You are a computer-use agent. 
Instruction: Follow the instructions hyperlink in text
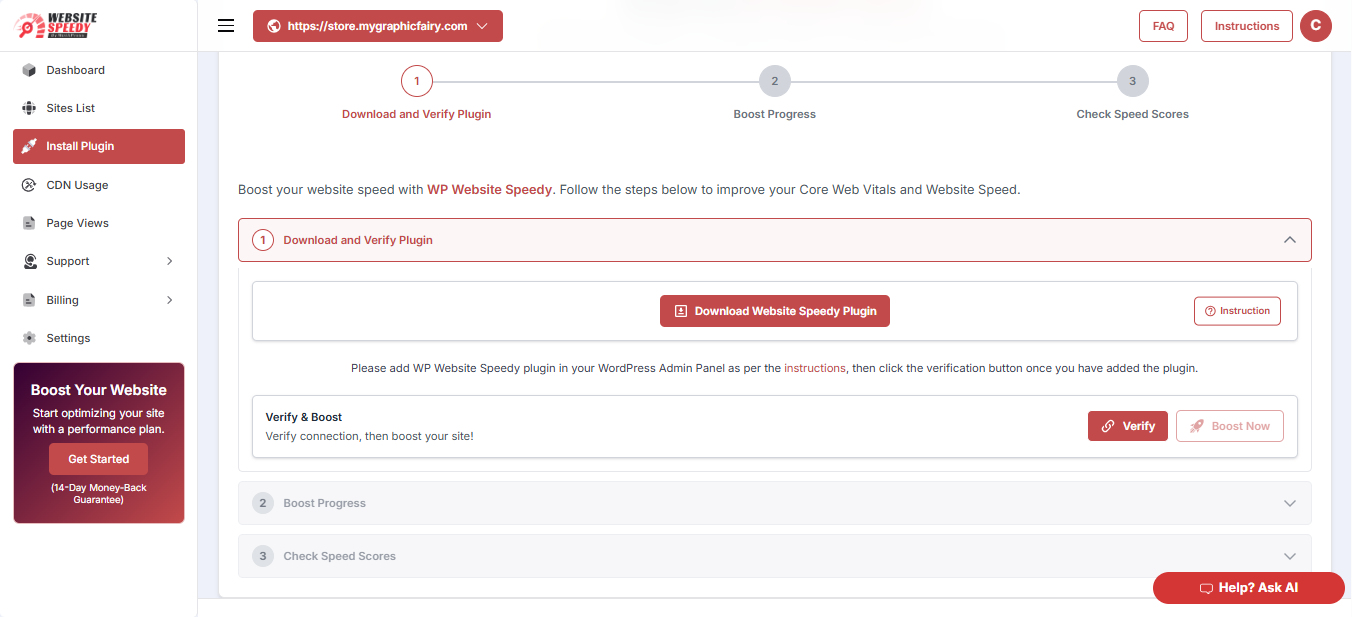click(815, 368)
